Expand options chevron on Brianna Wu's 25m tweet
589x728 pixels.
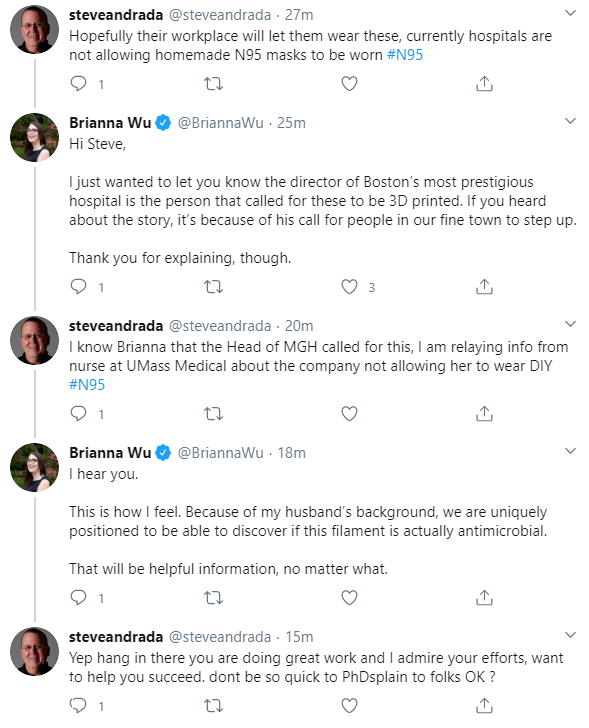(x=570, y=121)
